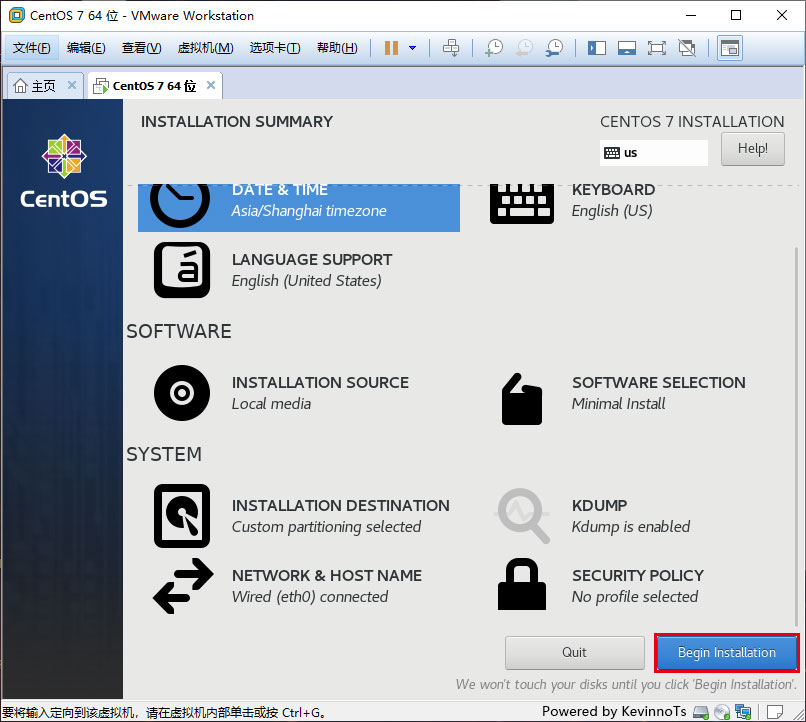Click the installer vertical scrollbar

click(796, 437)
